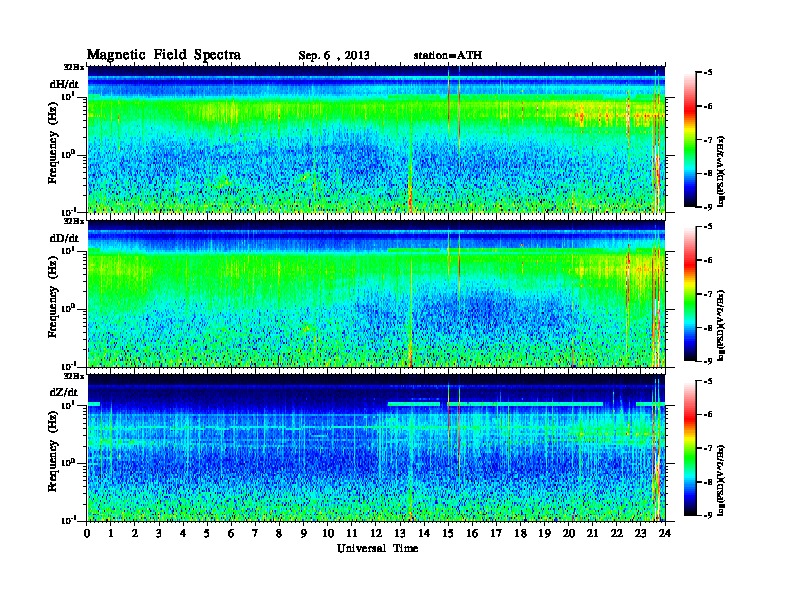Click the 10^0 tick label on the dZ/dt frequency axis
The image size is (792, 612).
pyautogui.click(x=68, y=463)
